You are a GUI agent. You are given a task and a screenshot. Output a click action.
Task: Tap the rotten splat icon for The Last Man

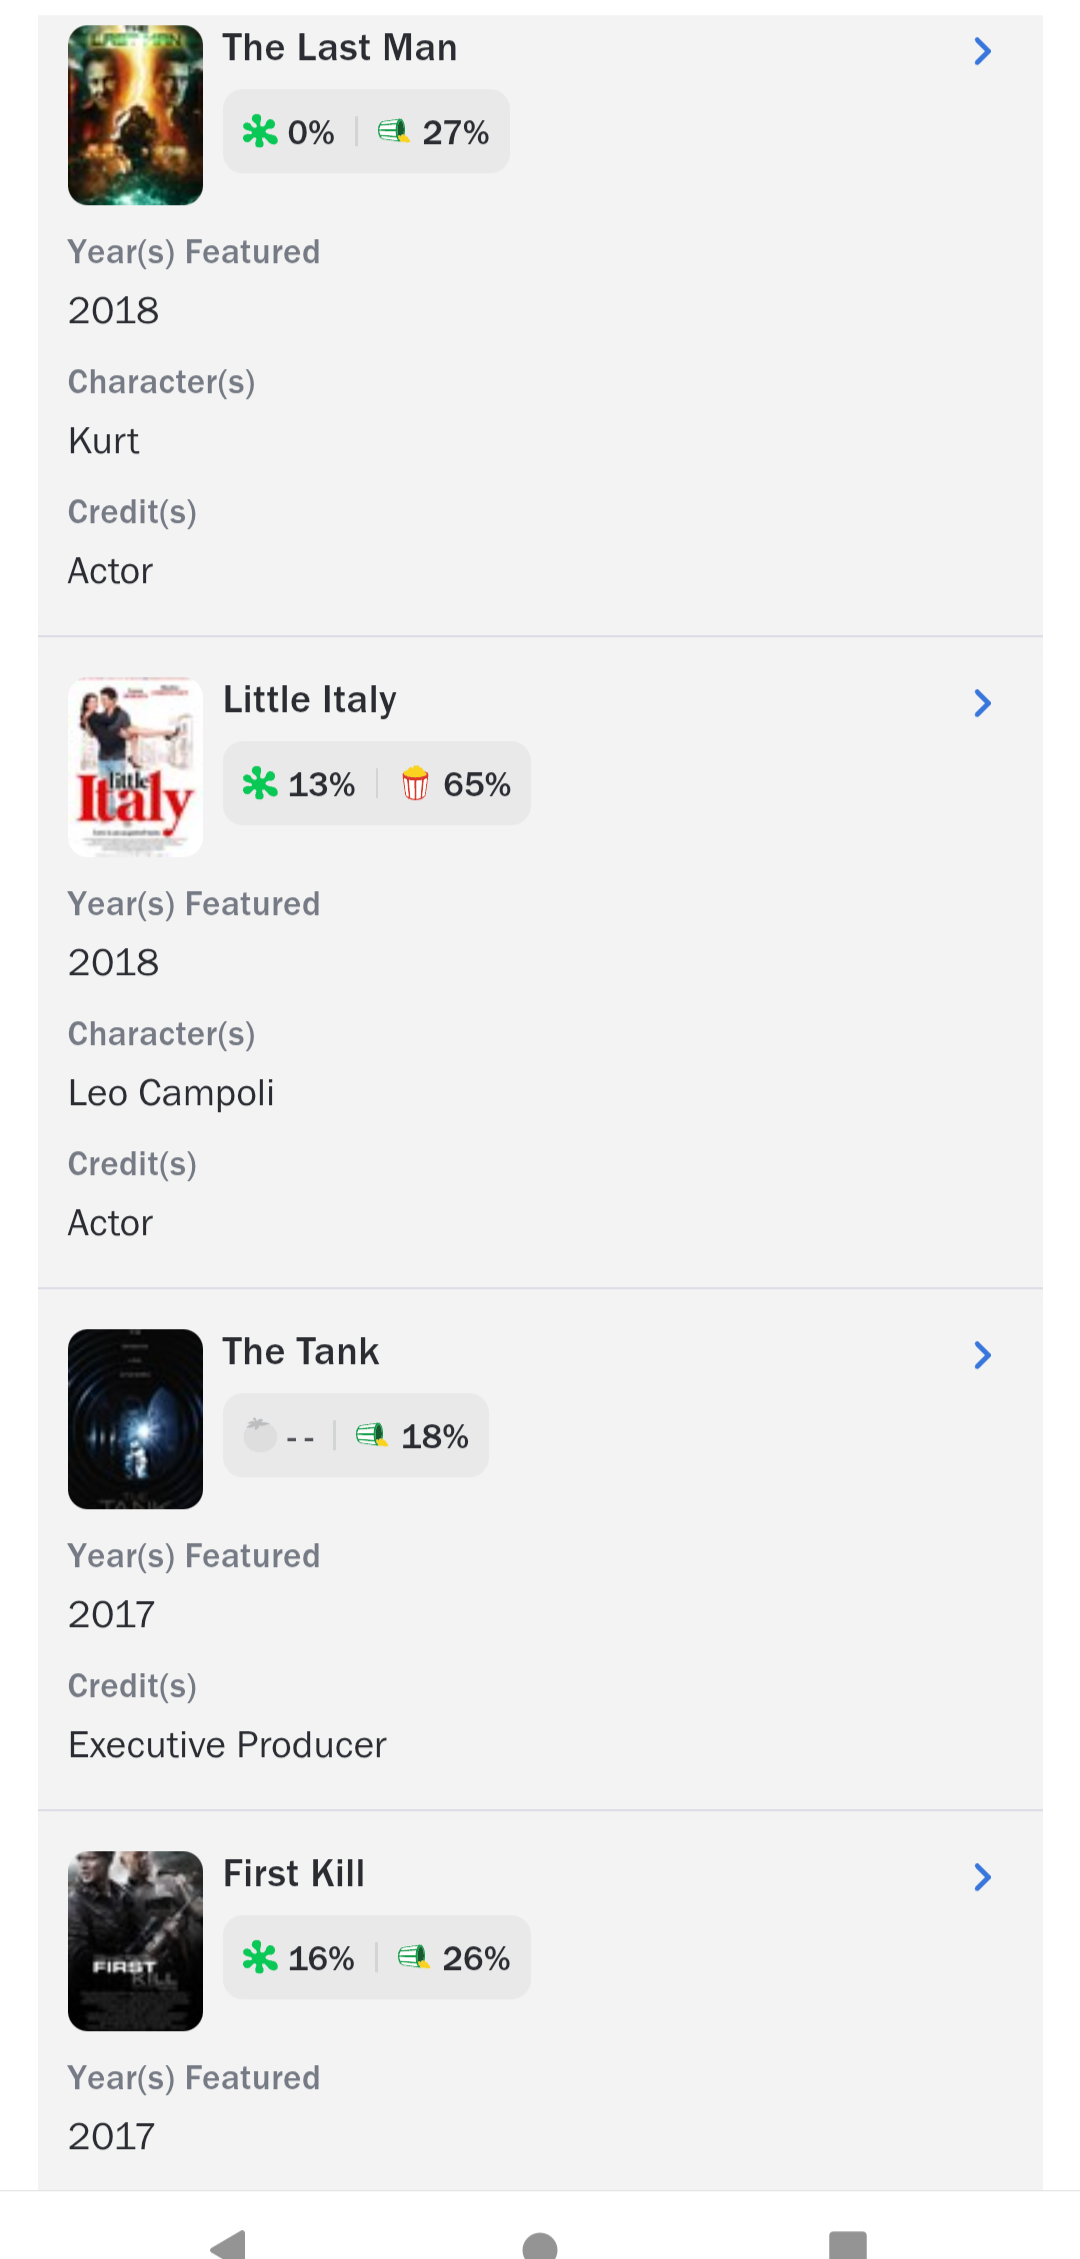[260, 131]
